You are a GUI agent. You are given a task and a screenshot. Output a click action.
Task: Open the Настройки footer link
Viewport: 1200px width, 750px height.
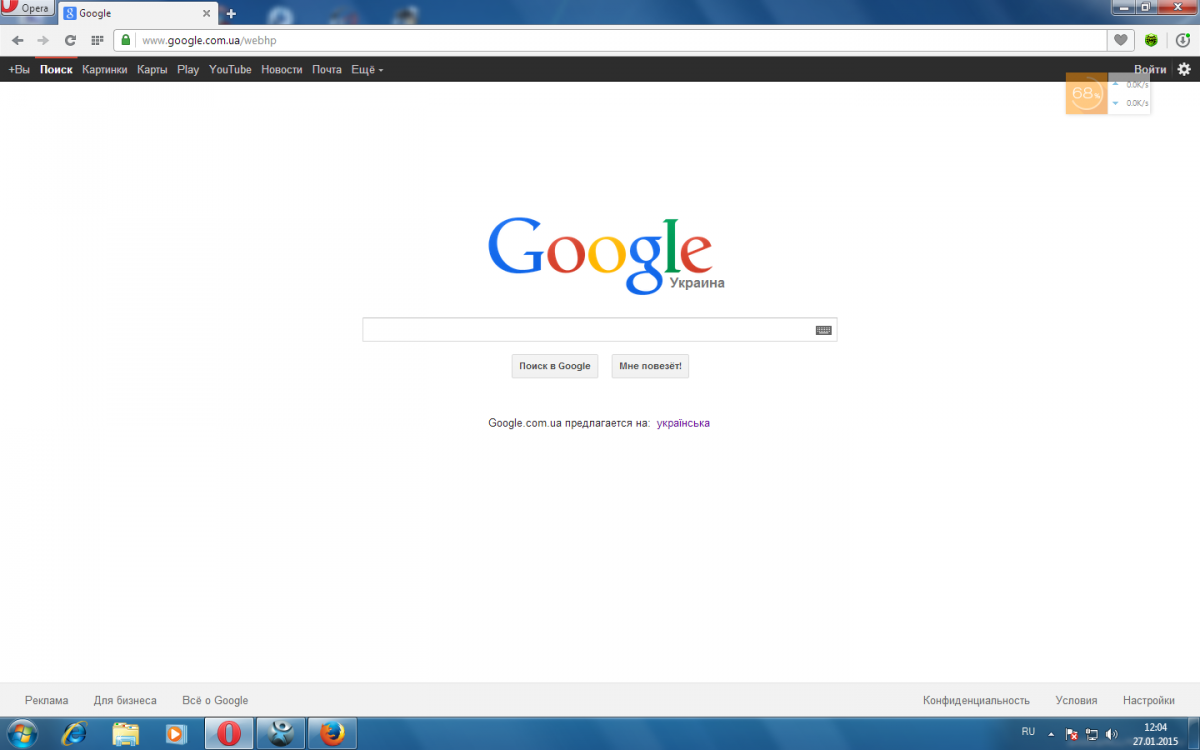tap(1148, 700)
